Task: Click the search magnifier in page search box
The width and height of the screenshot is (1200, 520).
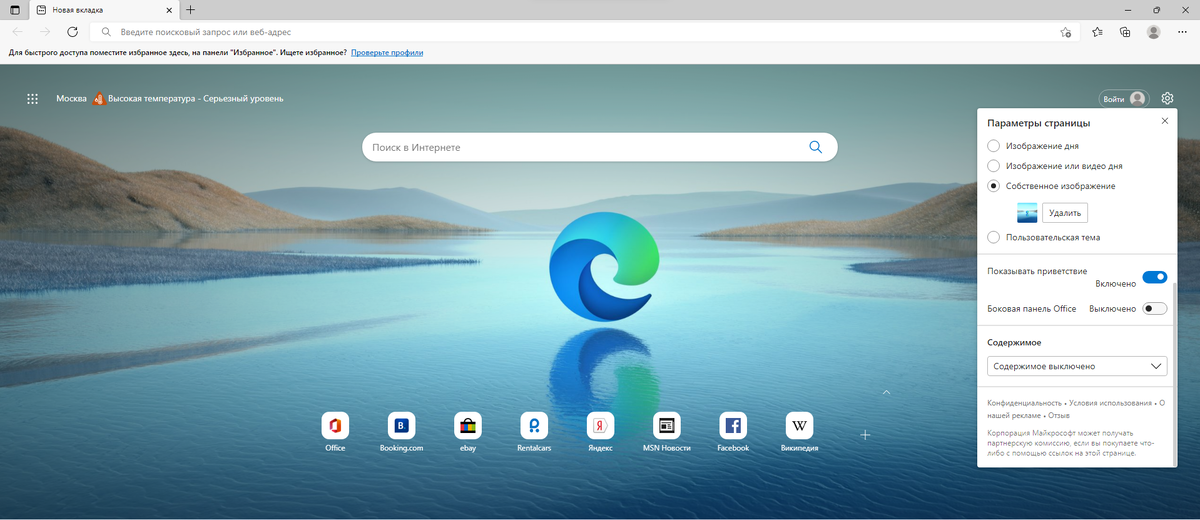Action: [815, 147]
